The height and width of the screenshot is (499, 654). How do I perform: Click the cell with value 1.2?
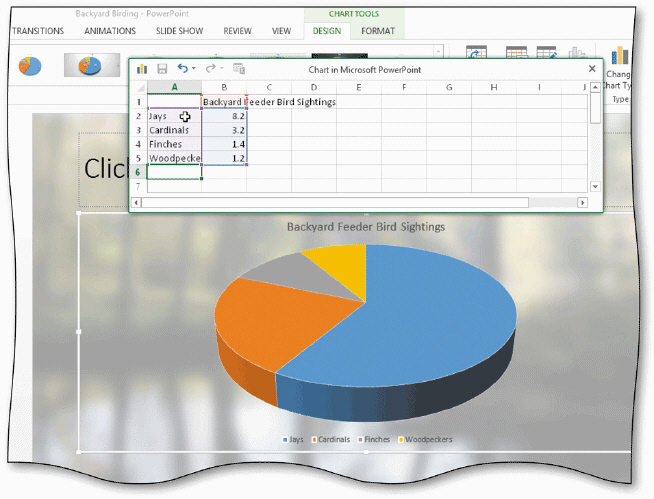[224, 158]
